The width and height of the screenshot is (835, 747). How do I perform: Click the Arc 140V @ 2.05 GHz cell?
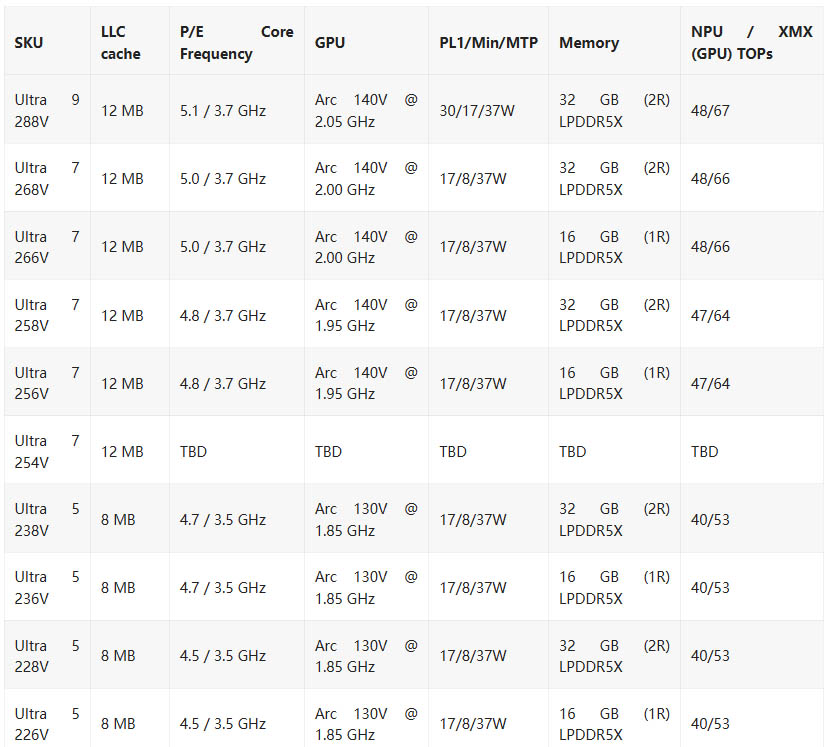pyautogui.click(x=365, y=111)
